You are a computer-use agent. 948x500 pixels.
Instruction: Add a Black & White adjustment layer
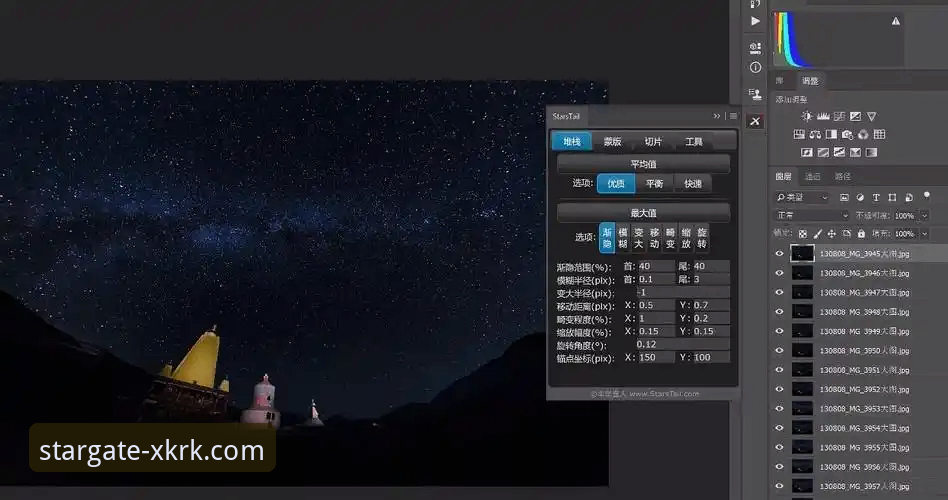(831, 134)
